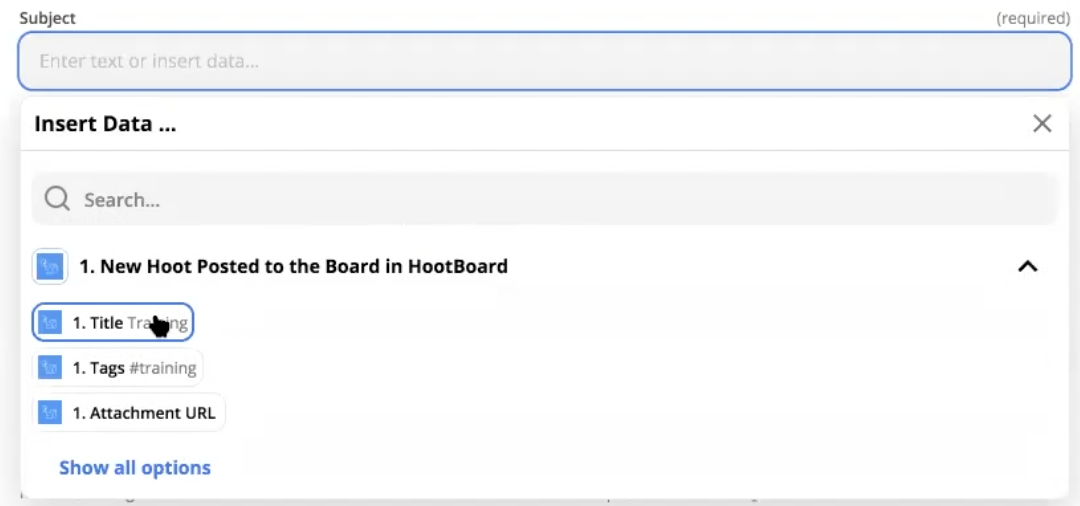Close the Insert Data panel

[x=1042, y=124]
